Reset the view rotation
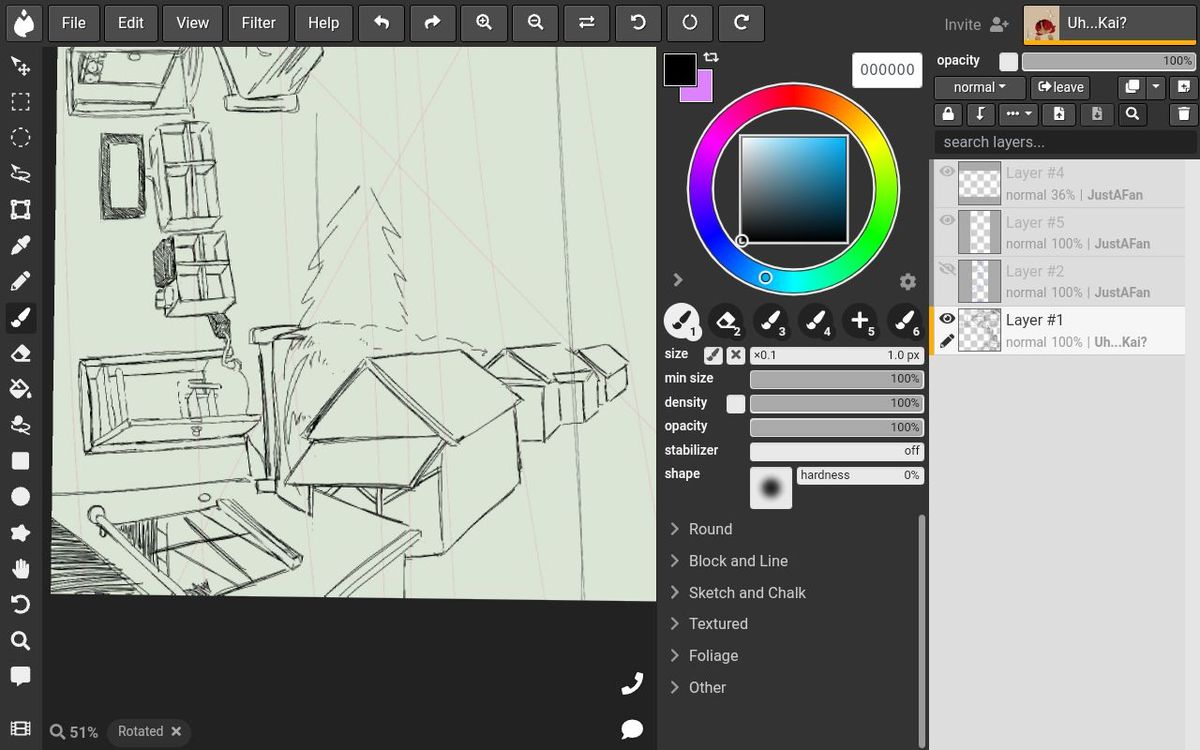1200x750 pixels. click(x=689, y=22)
